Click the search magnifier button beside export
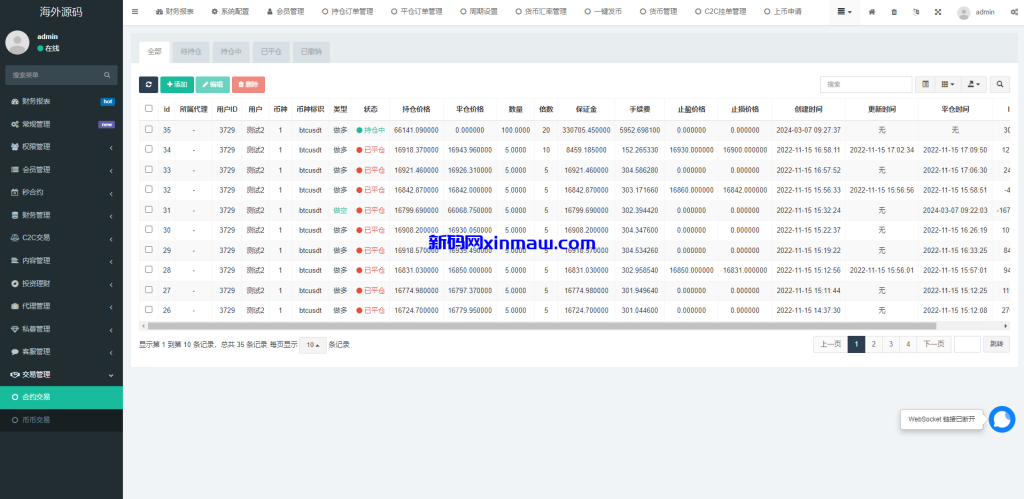The height and width of the screenshot is (499, 1024). coord(999,84)
